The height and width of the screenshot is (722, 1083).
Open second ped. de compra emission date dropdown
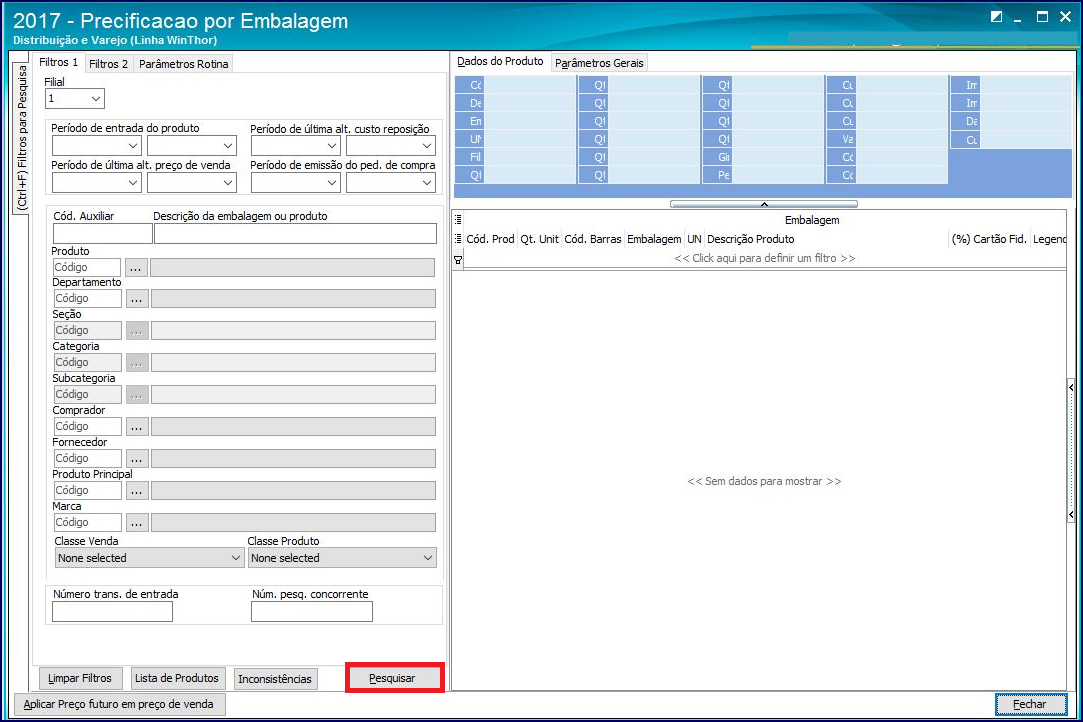point(427,182)
